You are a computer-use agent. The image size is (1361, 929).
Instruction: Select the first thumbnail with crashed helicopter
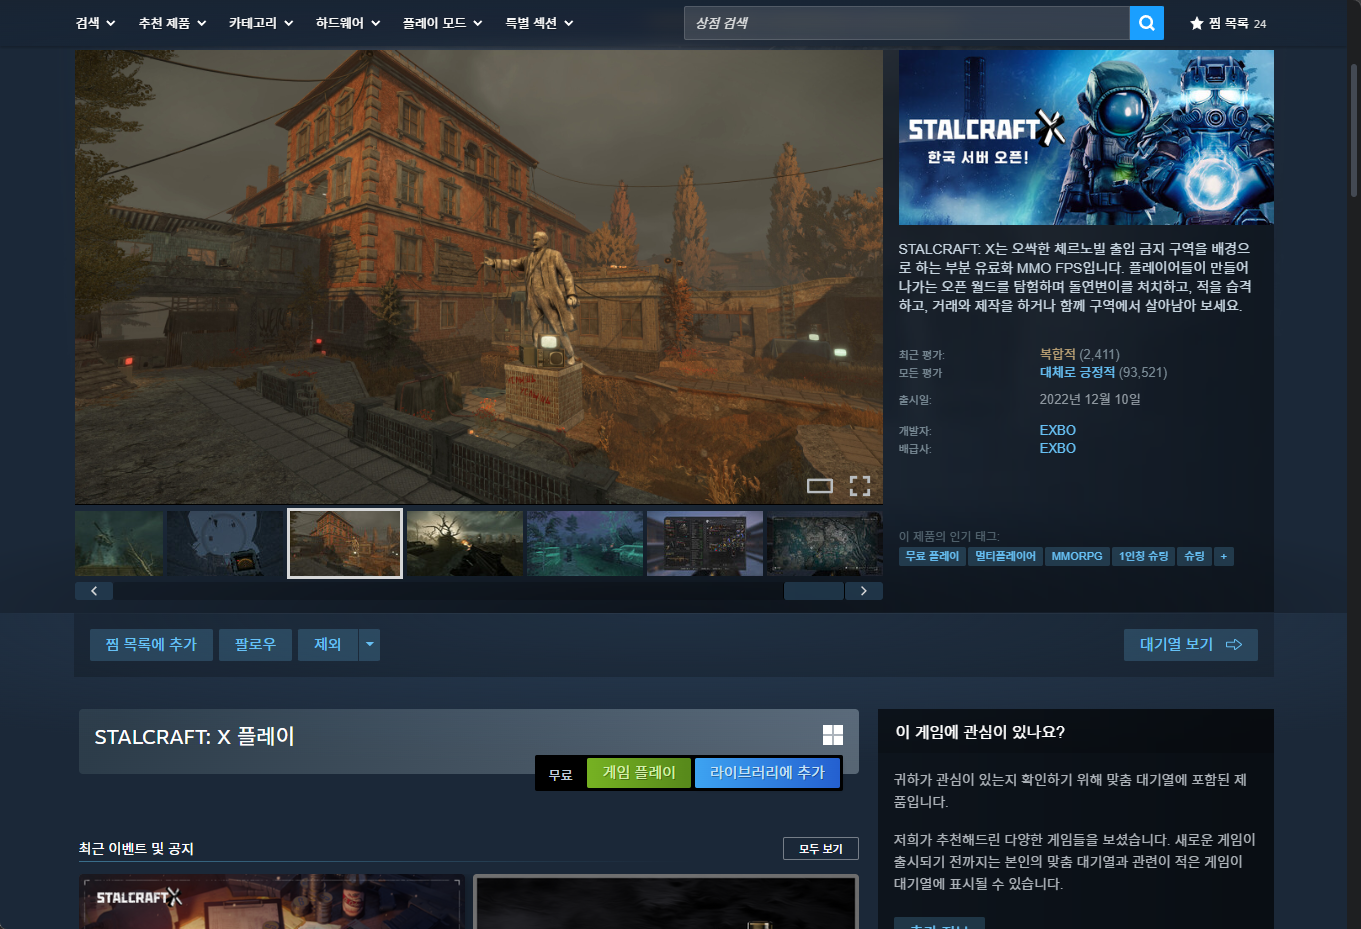[x=119, y=543]
